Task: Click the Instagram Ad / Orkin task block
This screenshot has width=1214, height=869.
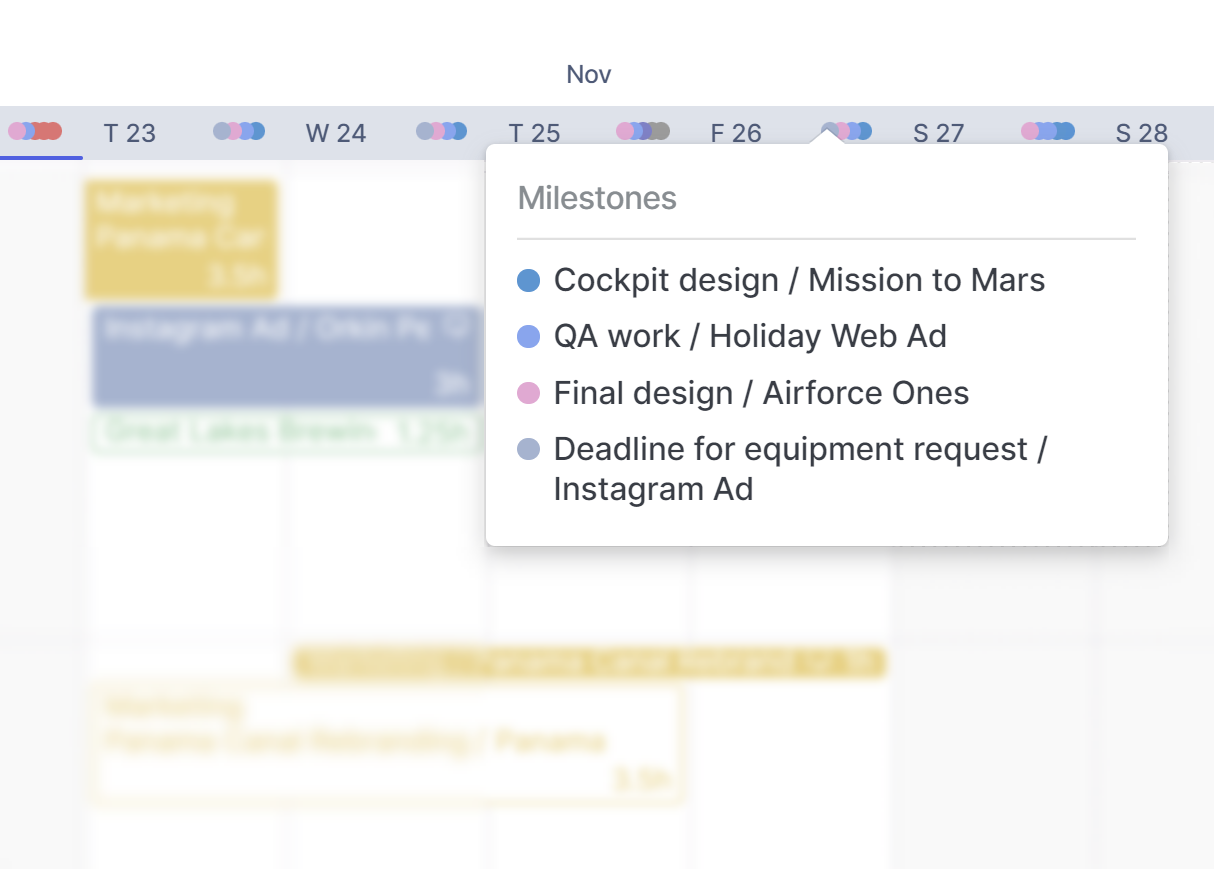Action: tap(280, 355)
